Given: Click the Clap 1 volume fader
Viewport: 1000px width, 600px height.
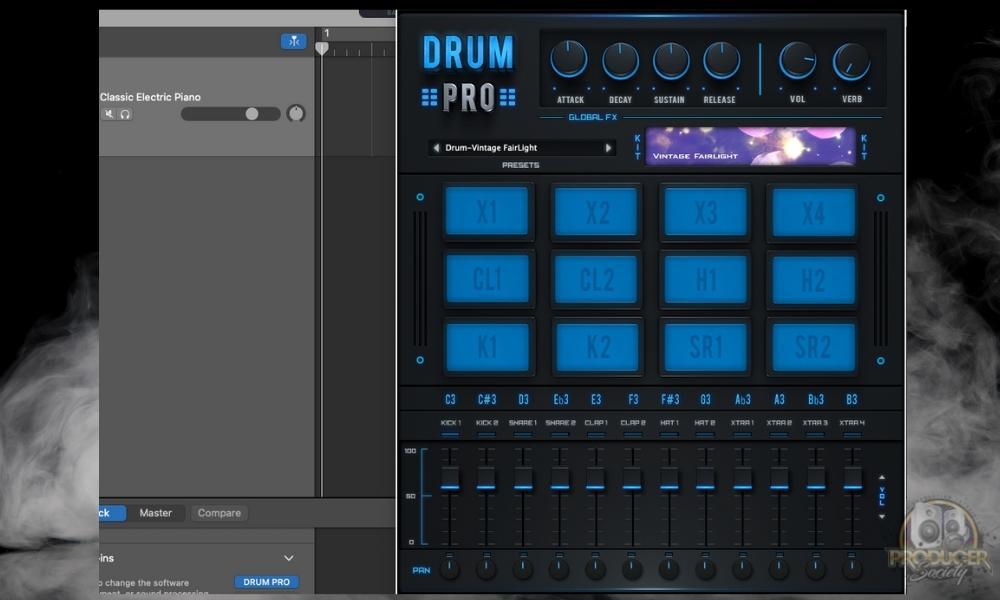Looking at the screenshot, I should coord(596,478).
